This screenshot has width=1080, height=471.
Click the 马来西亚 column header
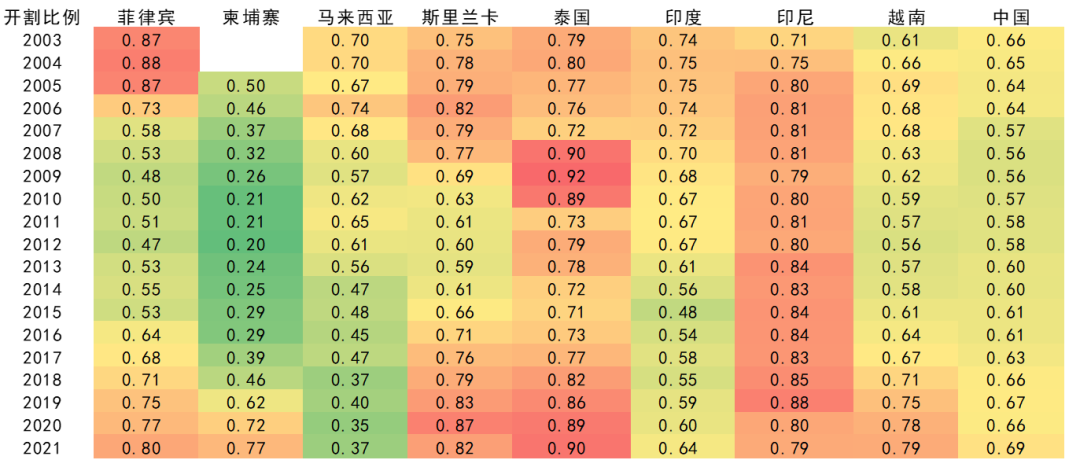click(355, 18)
